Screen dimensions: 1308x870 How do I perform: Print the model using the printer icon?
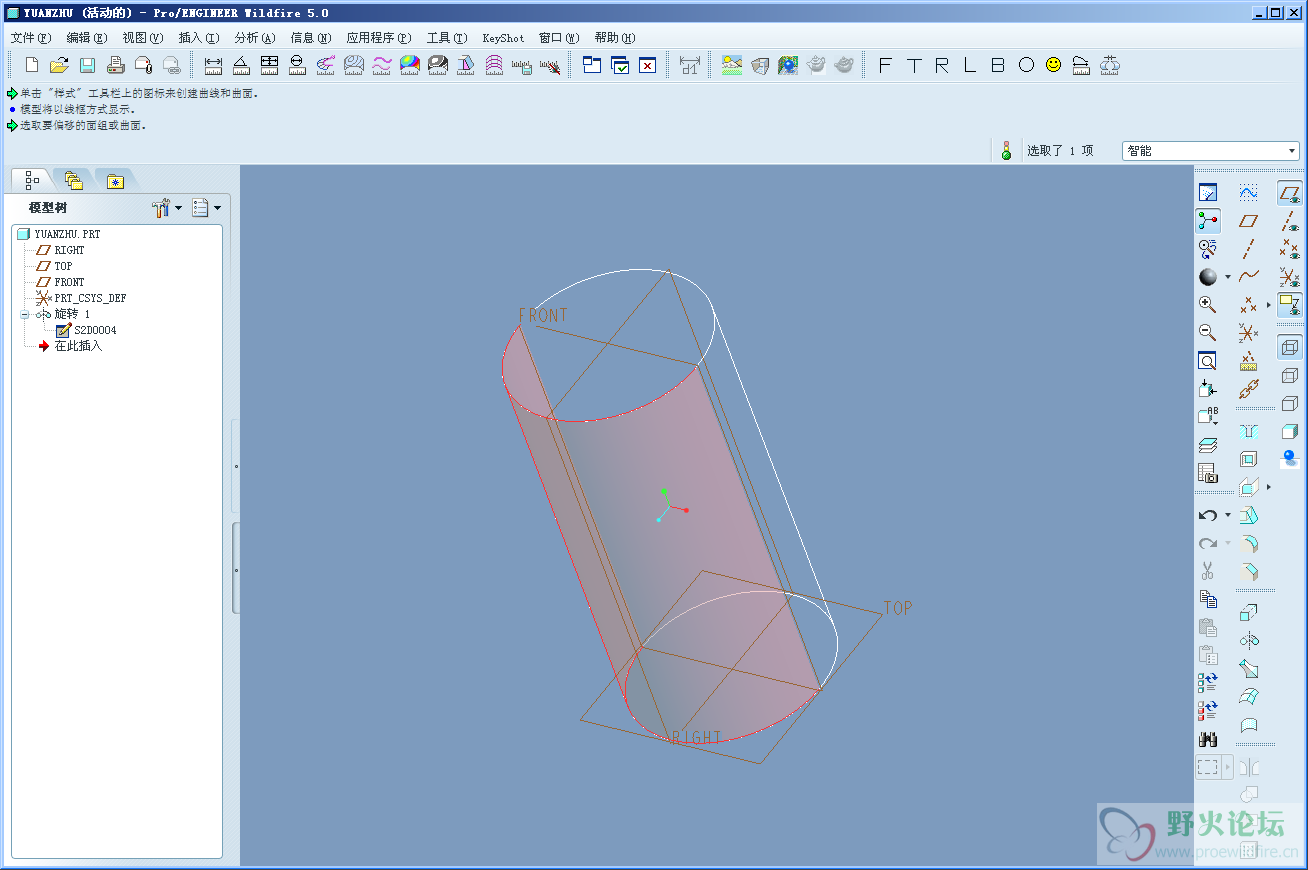[115, 65]
